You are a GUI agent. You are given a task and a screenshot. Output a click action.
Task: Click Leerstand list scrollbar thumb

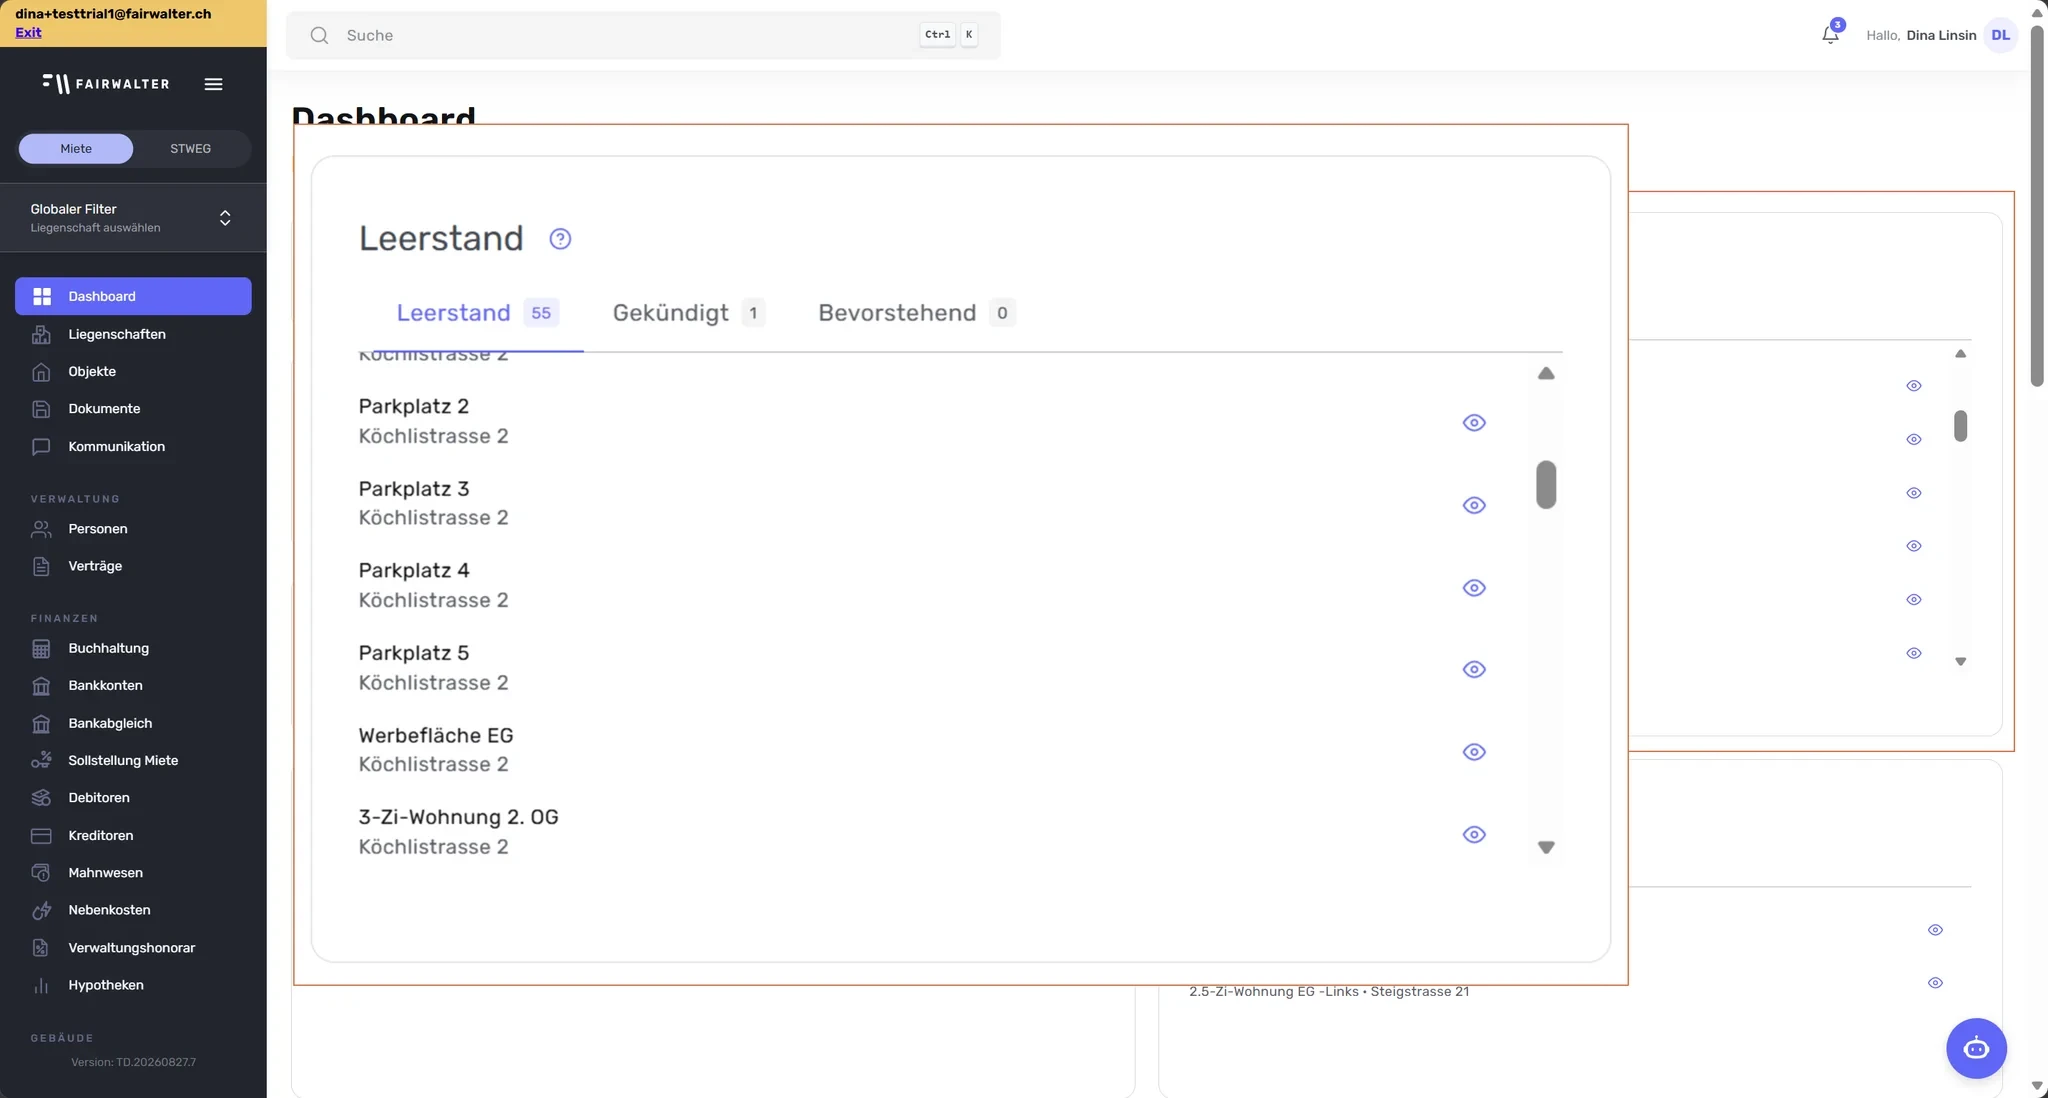pos(1546,485)
